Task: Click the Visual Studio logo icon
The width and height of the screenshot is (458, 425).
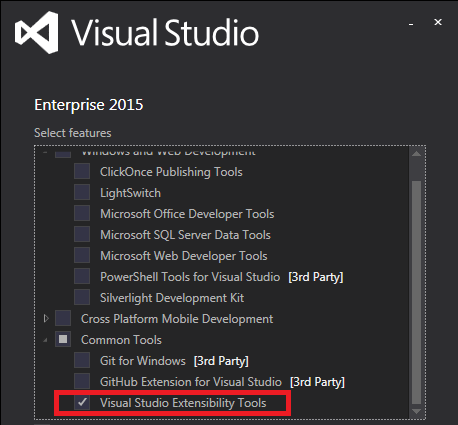Action: click(37, 33)
